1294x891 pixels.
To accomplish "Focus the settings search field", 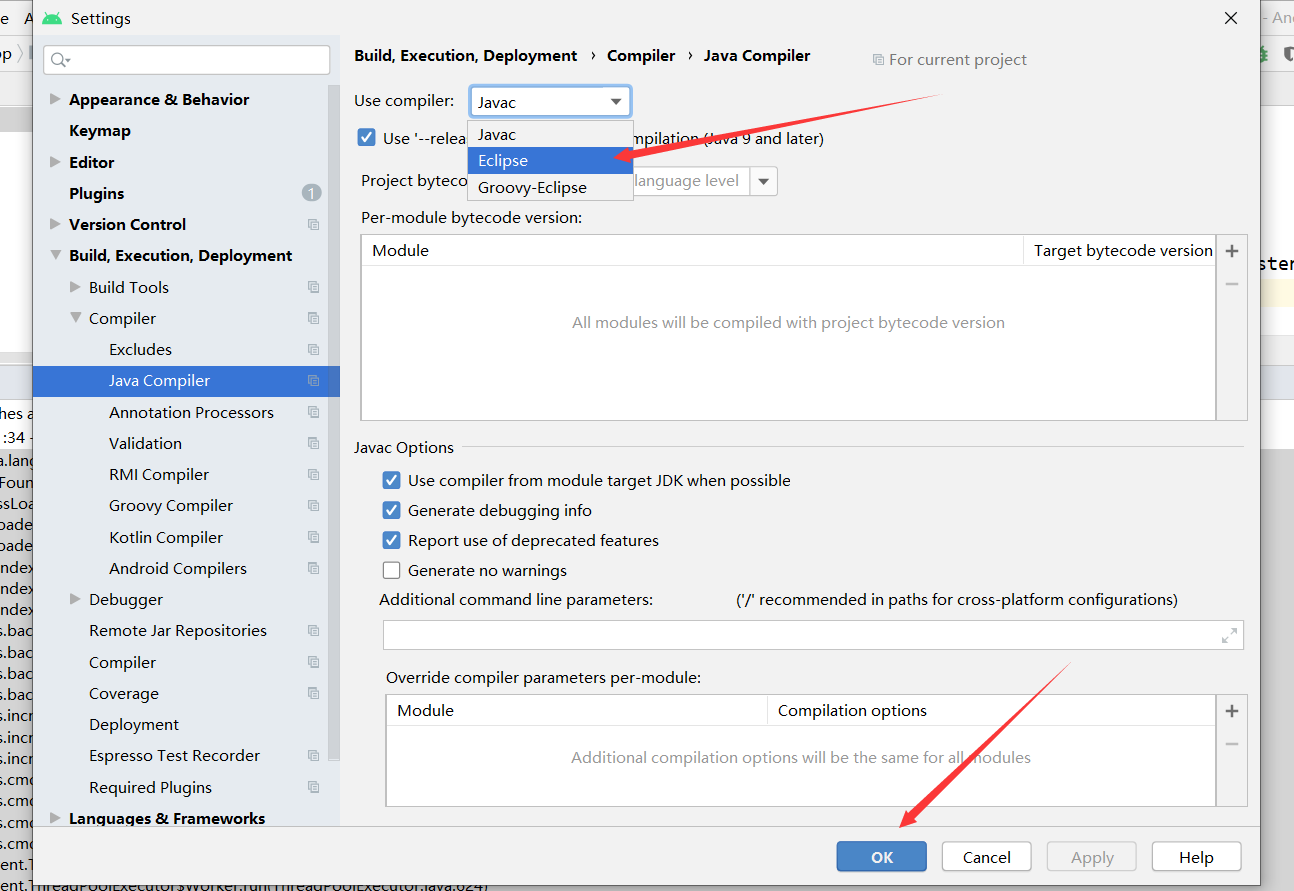I will click(186, 60).
